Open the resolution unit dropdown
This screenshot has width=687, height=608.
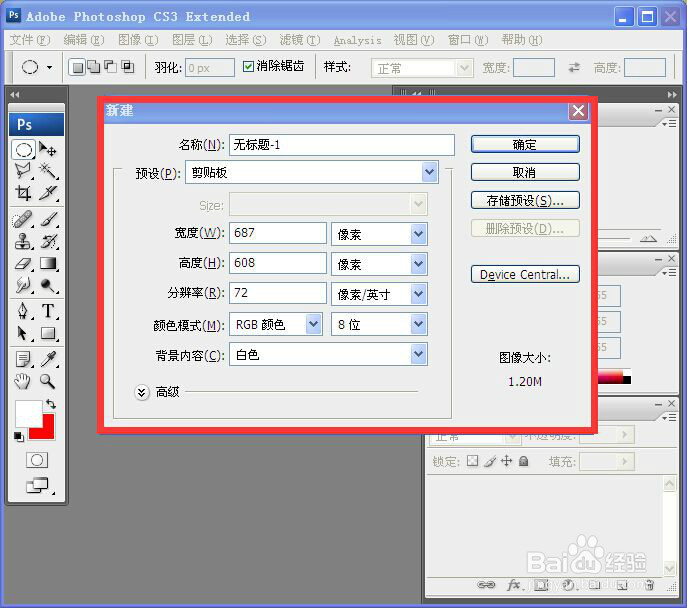(418, 293)
